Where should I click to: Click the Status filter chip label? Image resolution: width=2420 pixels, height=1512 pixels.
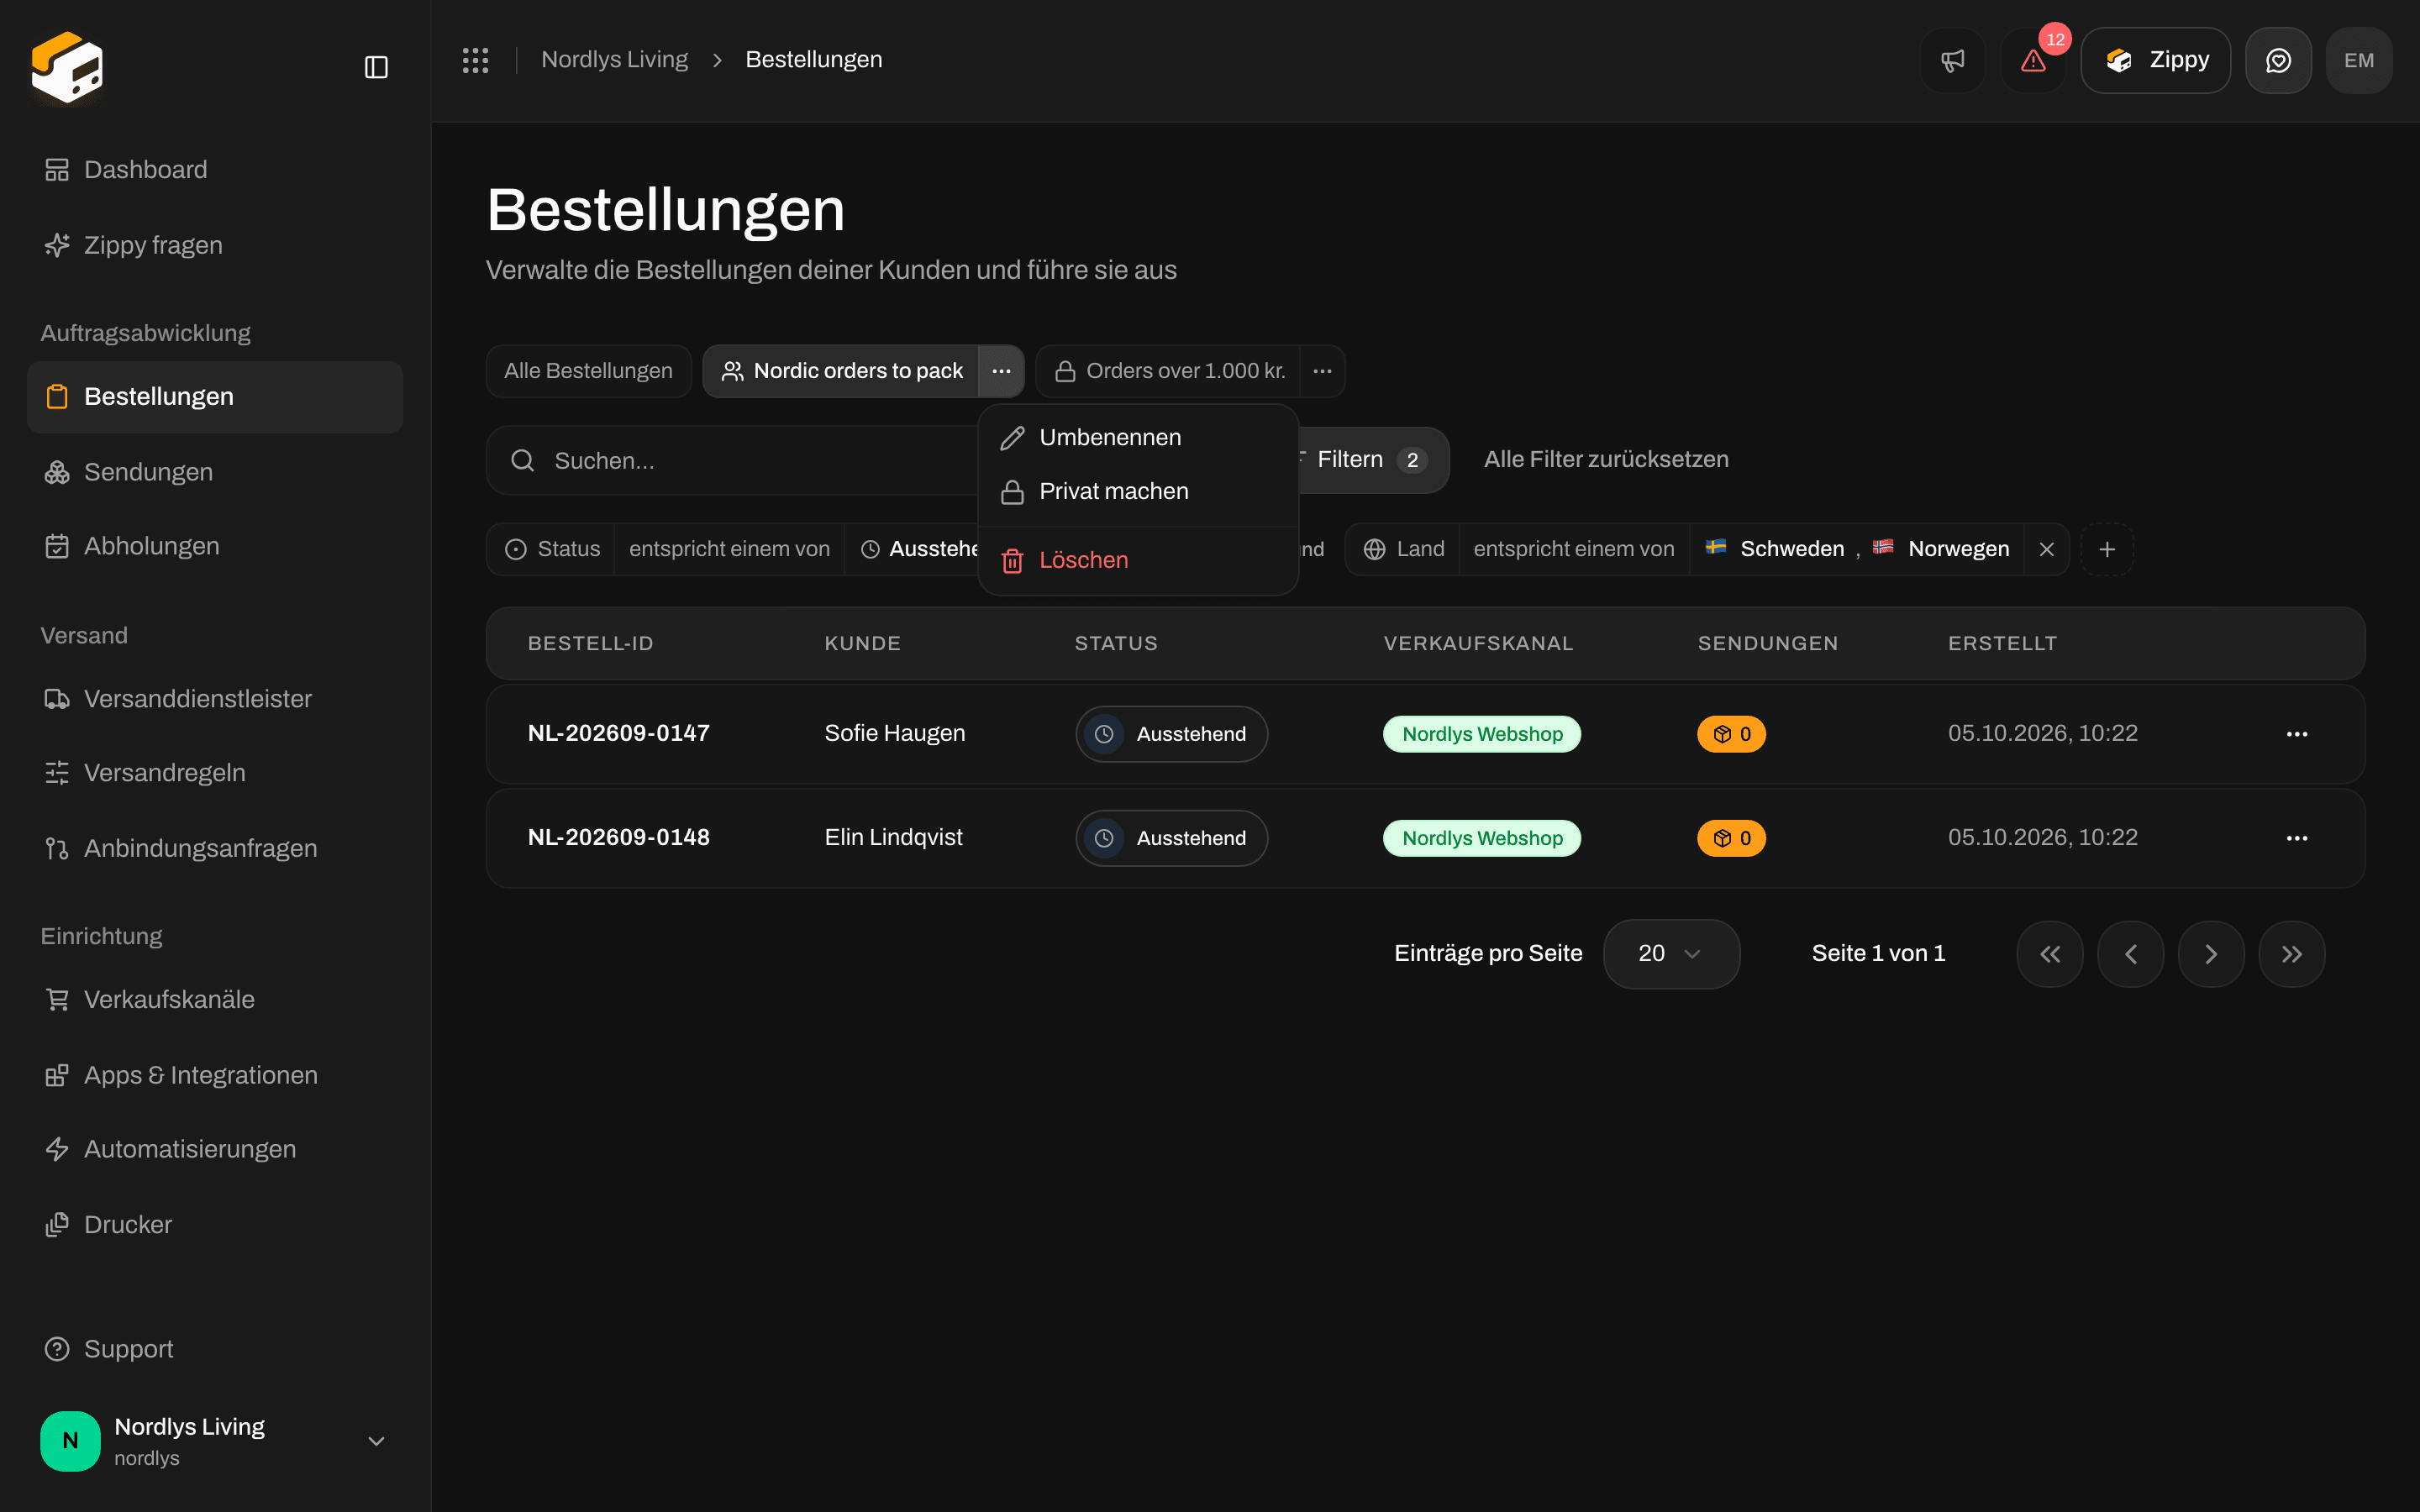551,549
